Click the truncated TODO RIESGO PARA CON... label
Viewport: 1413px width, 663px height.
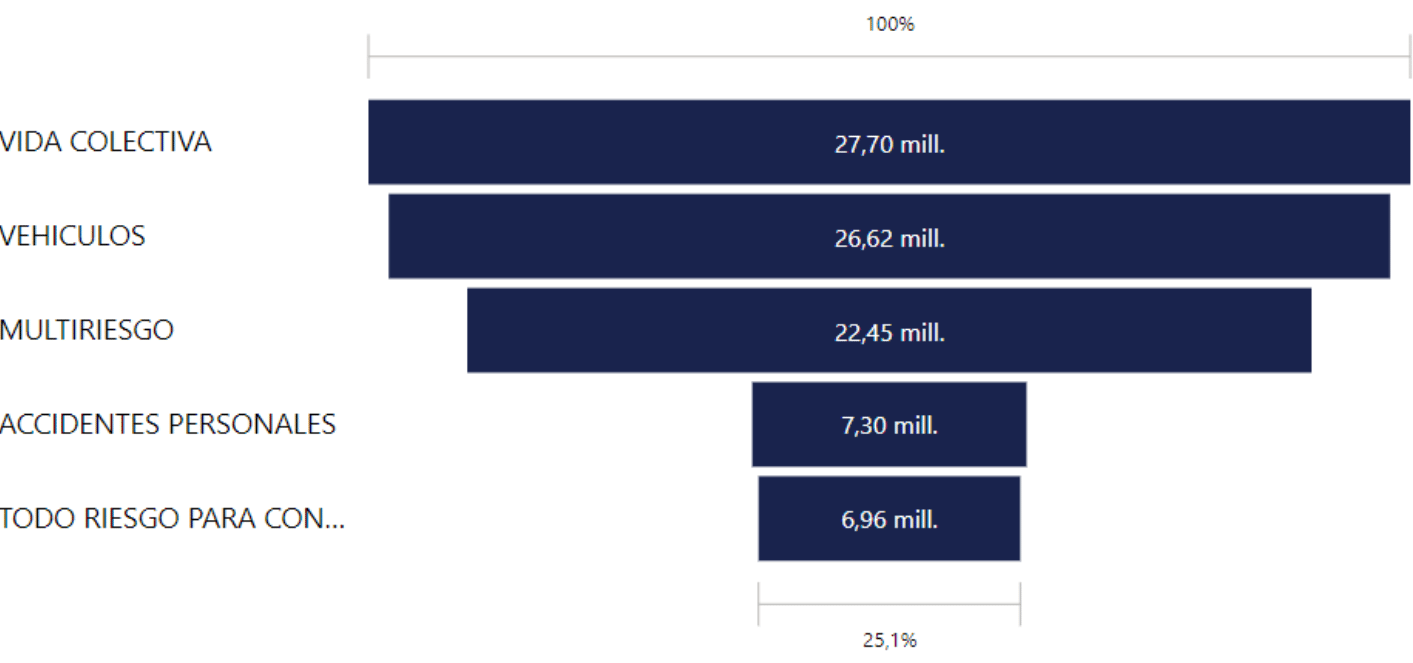[172, 518]
